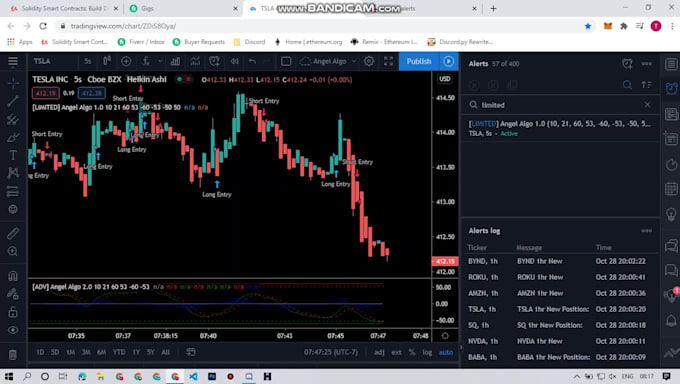
Task: Toggle stay in drawing mode
Action: click(x=13, y=294)
